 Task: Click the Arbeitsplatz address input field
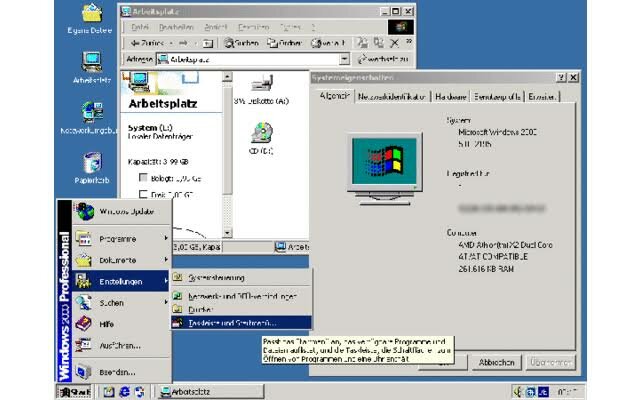248,59
